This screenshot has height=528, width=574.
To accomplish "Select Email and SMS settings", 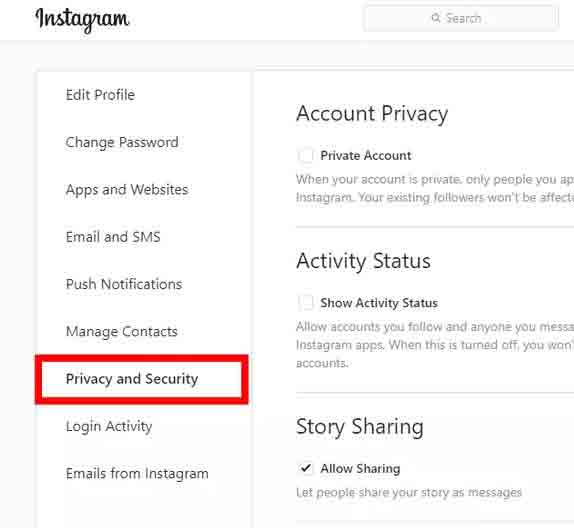I will (x=113, y=237).
